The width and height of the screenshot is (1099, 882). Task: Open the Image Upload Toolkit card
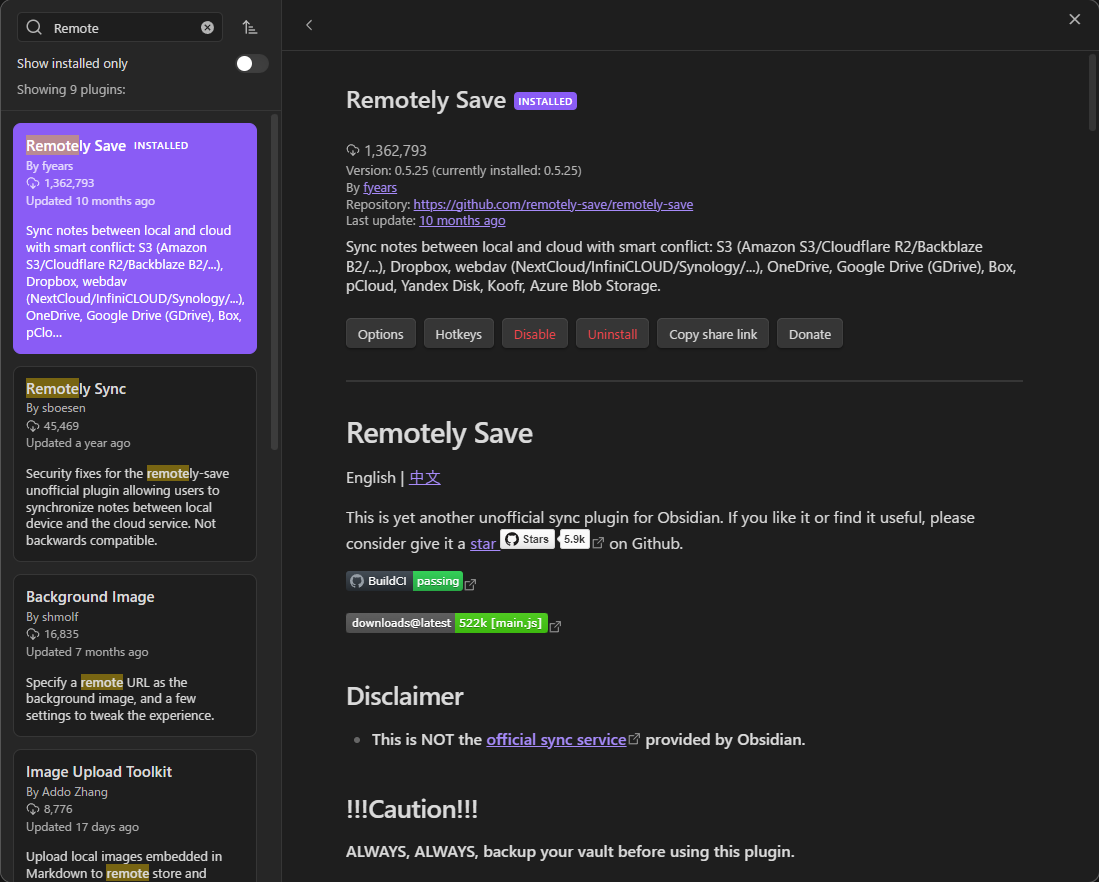pos(135,816)
